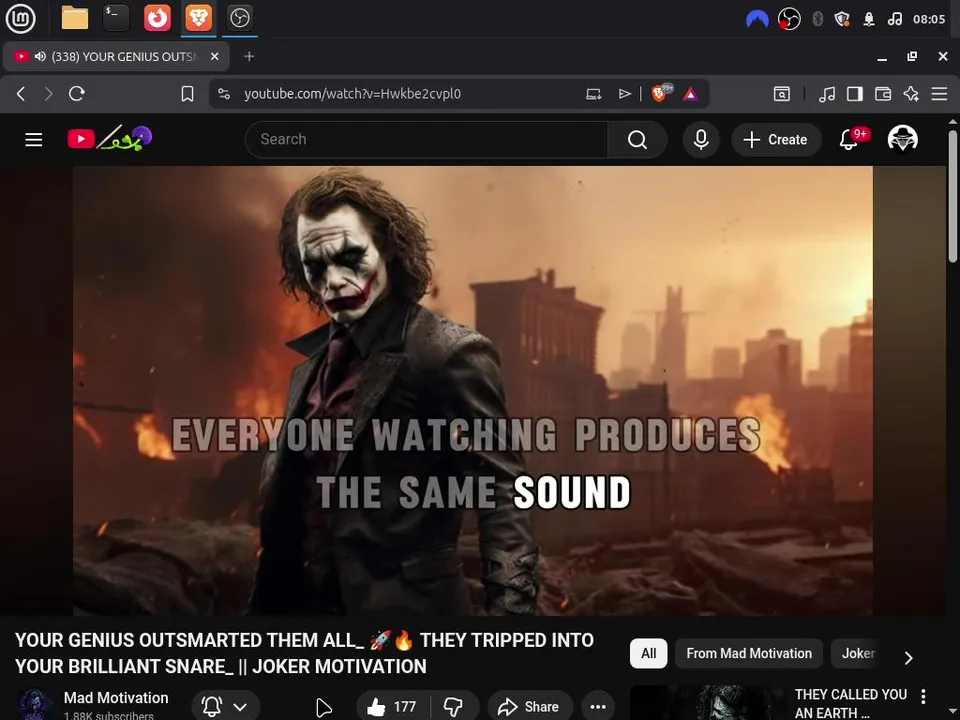The image size is (960, 720).
Task: Bookmark this page
Action: (187, 94)
